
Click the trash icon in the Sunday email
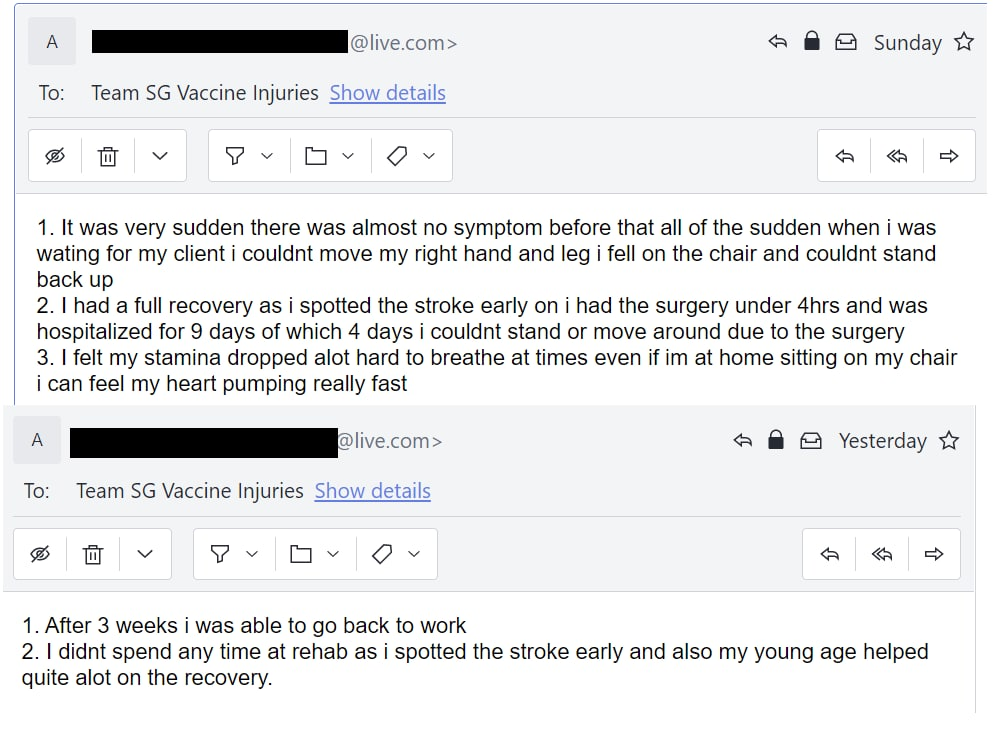(108, 156)
